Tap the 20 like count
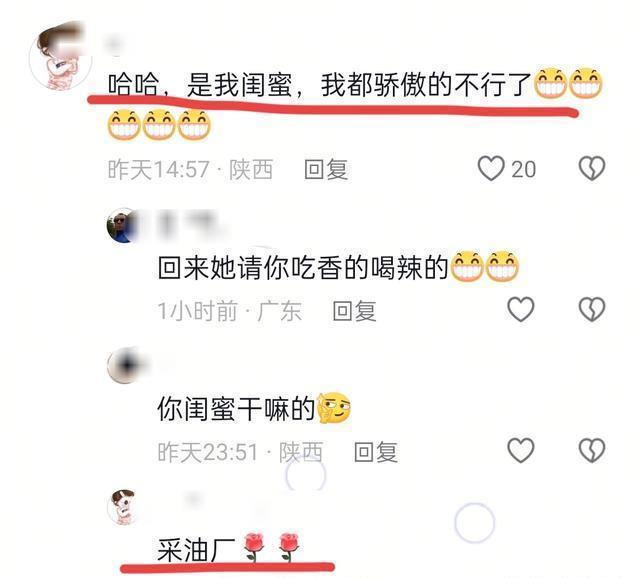 pyautogui.click(x=523, y=169)
